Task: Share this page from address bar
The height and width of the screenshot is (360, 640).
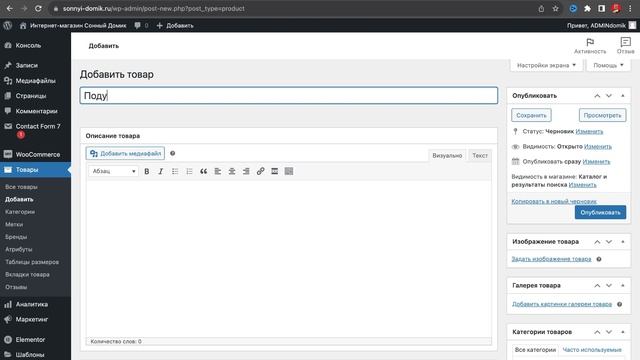Action: point(541,9)
